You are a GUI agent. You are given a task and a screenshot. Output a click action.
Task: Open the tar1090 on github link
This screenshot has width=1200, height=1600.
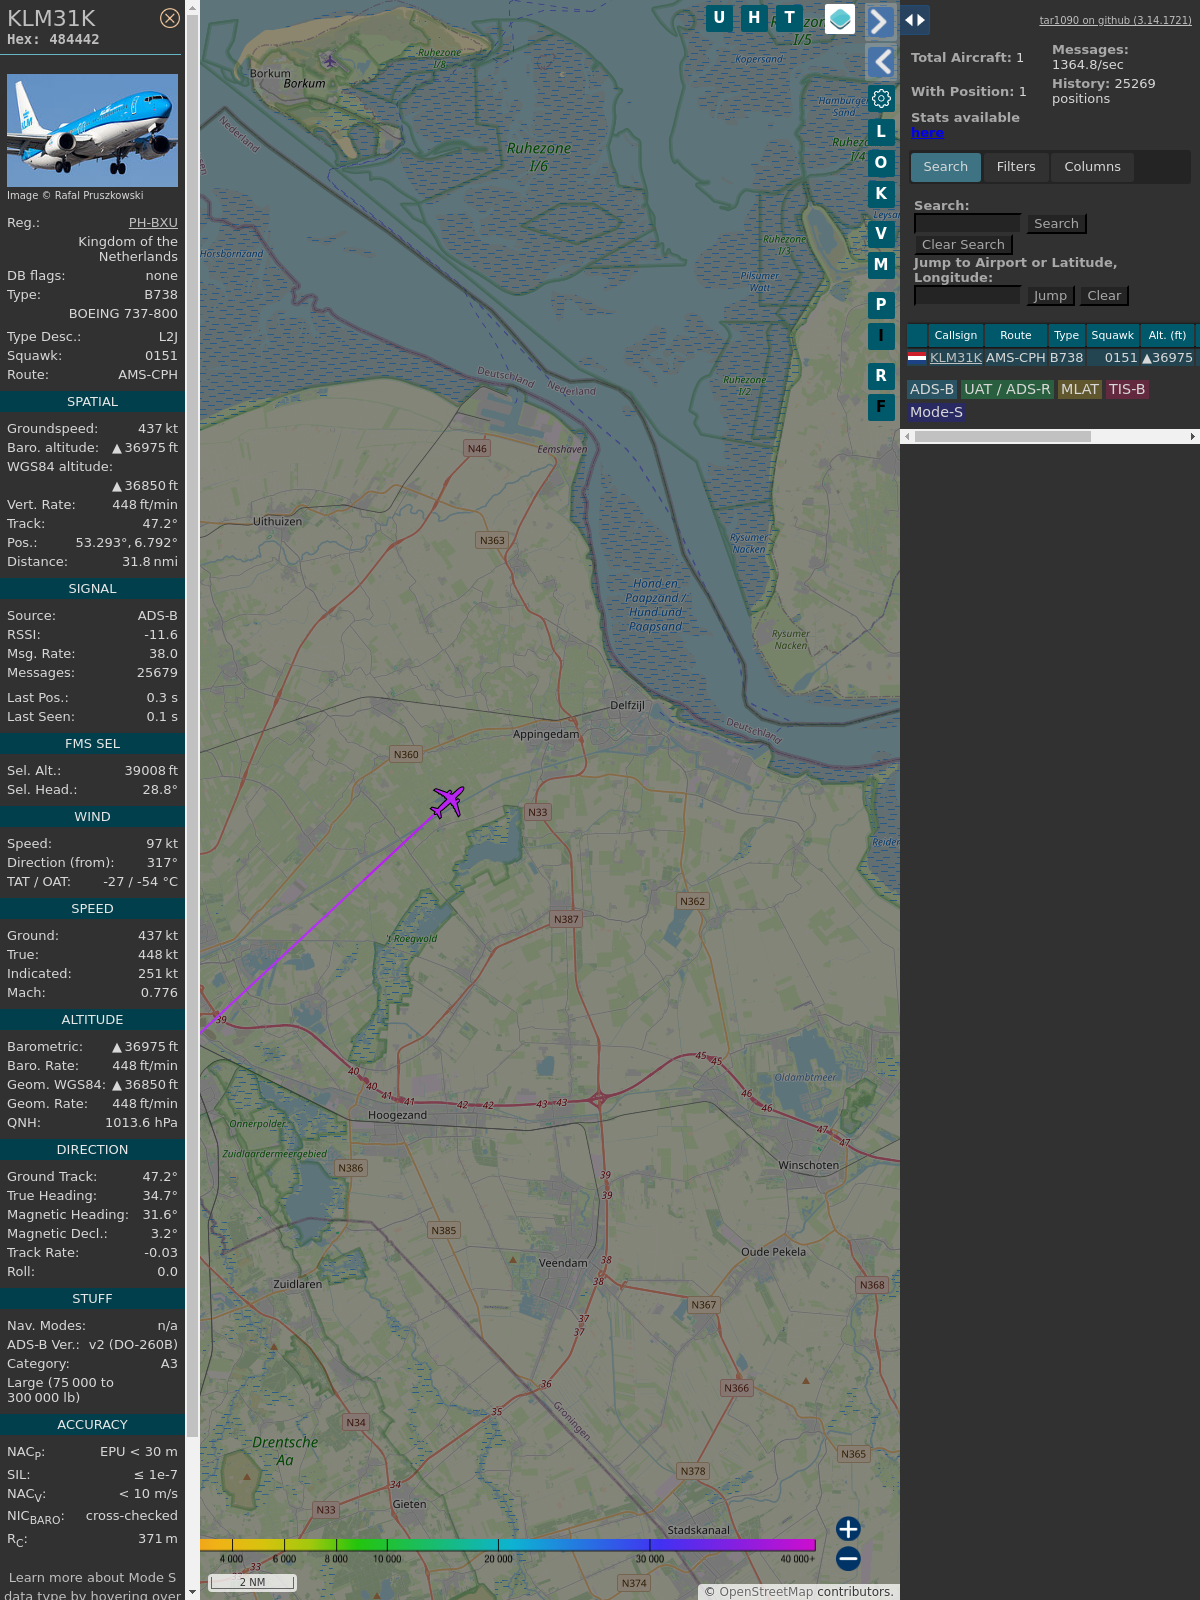(1115, 20)
